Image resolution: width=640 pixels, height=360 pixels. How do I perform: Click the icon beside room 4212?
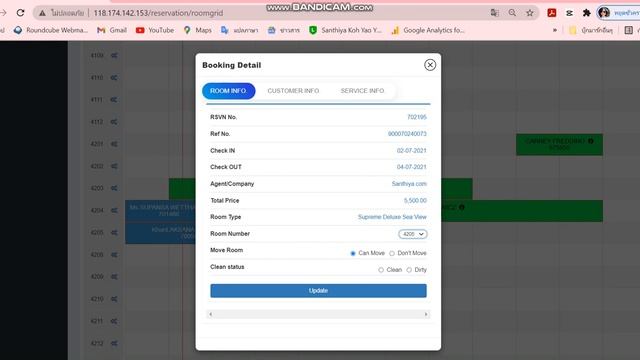114,343
